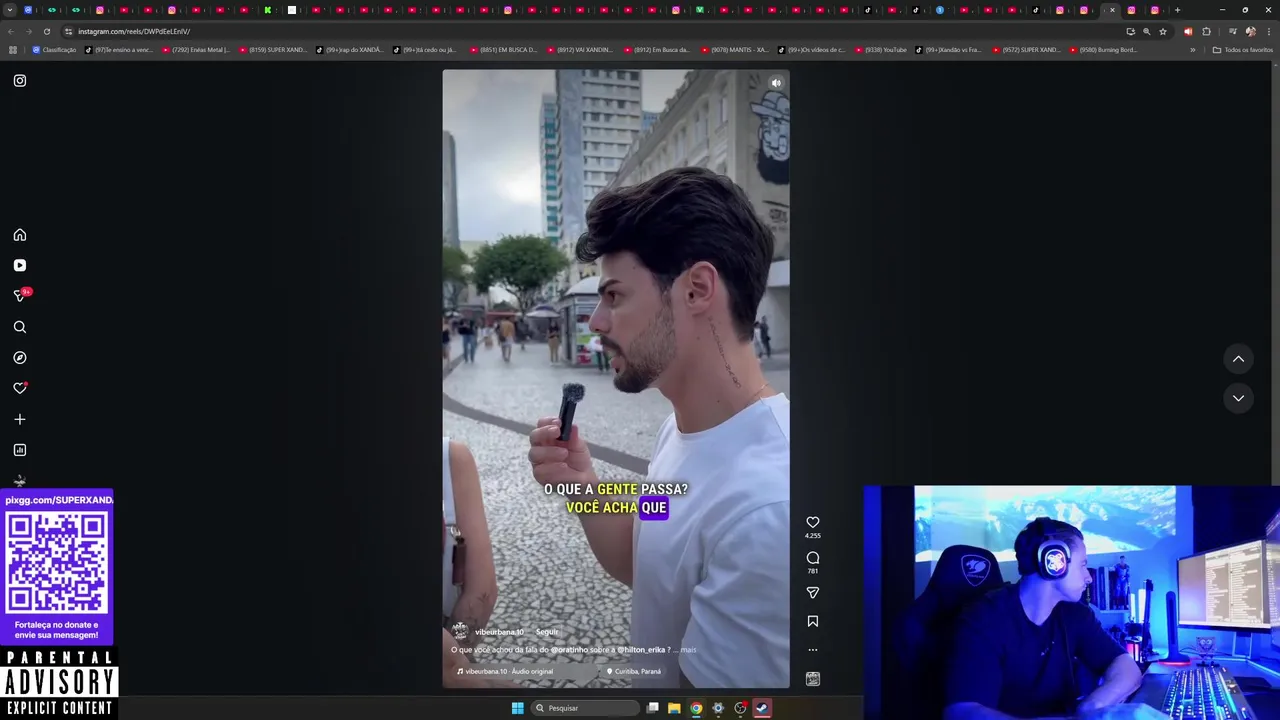
Task: Close the active Instagram tab
Action: pyautogui.click(x=1112, y=10)
